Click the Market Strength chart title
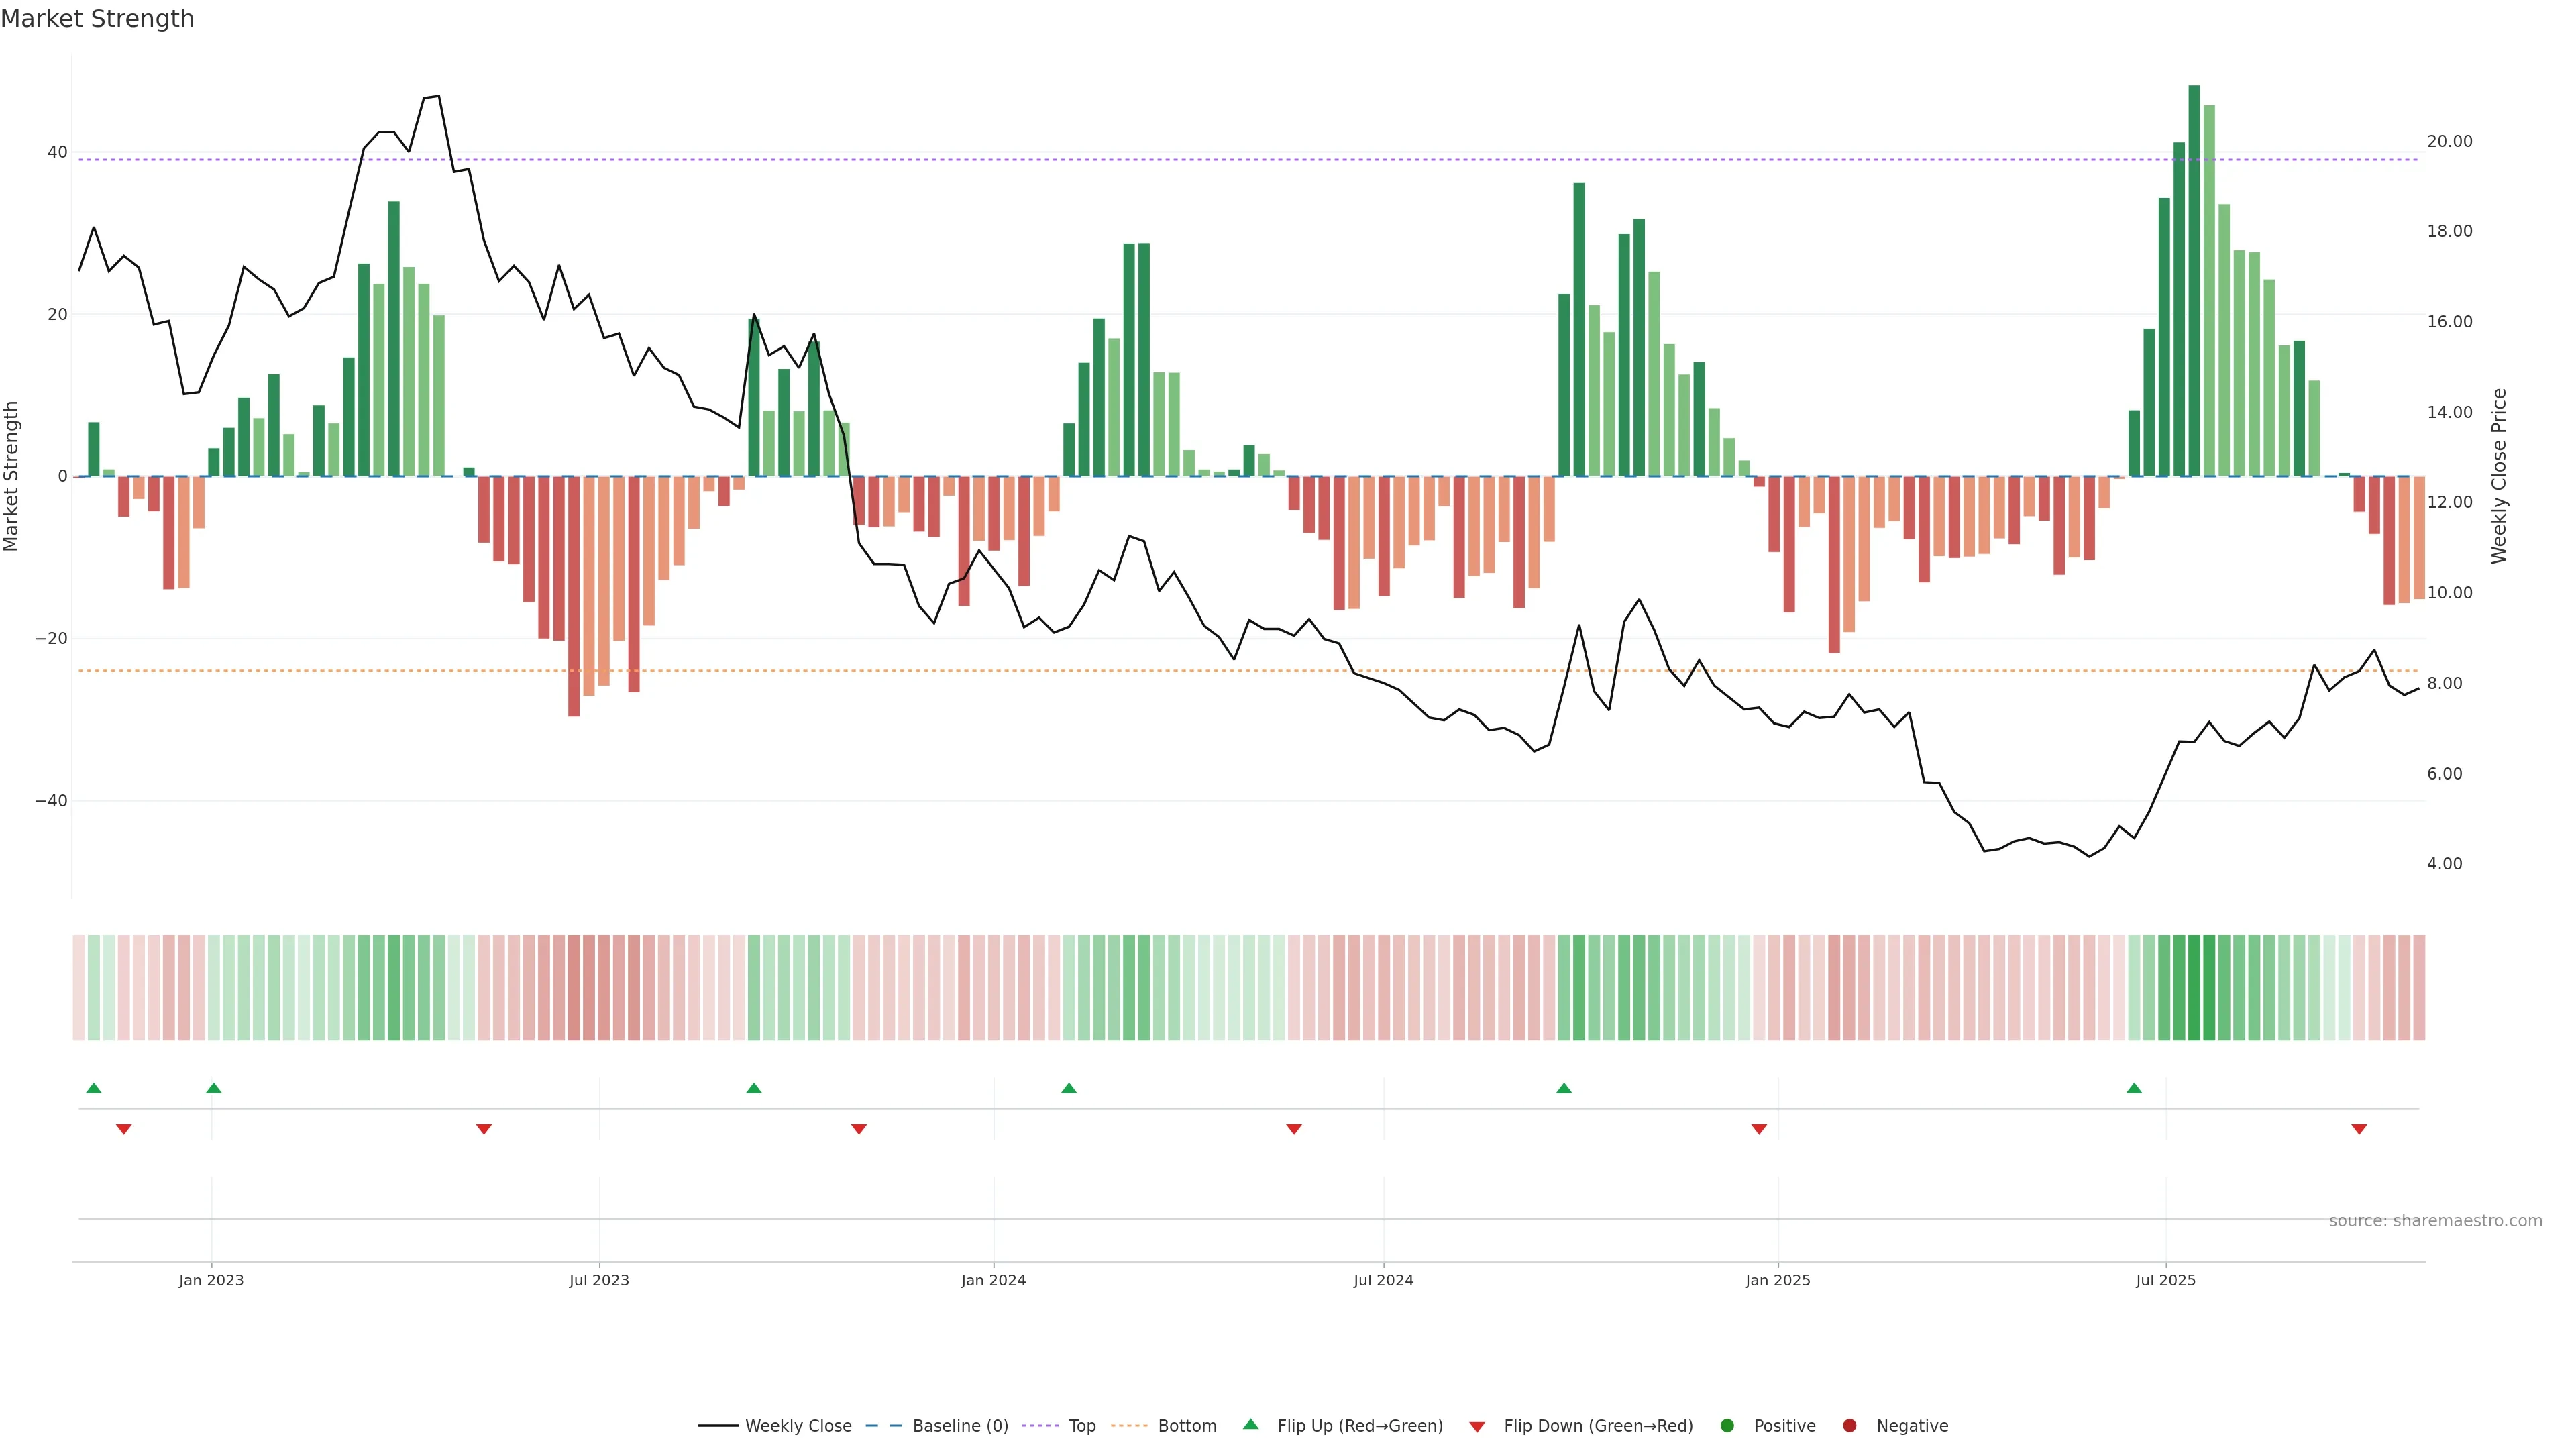The width and height of the screenshot is (2576, 1449). coord(97,19)
